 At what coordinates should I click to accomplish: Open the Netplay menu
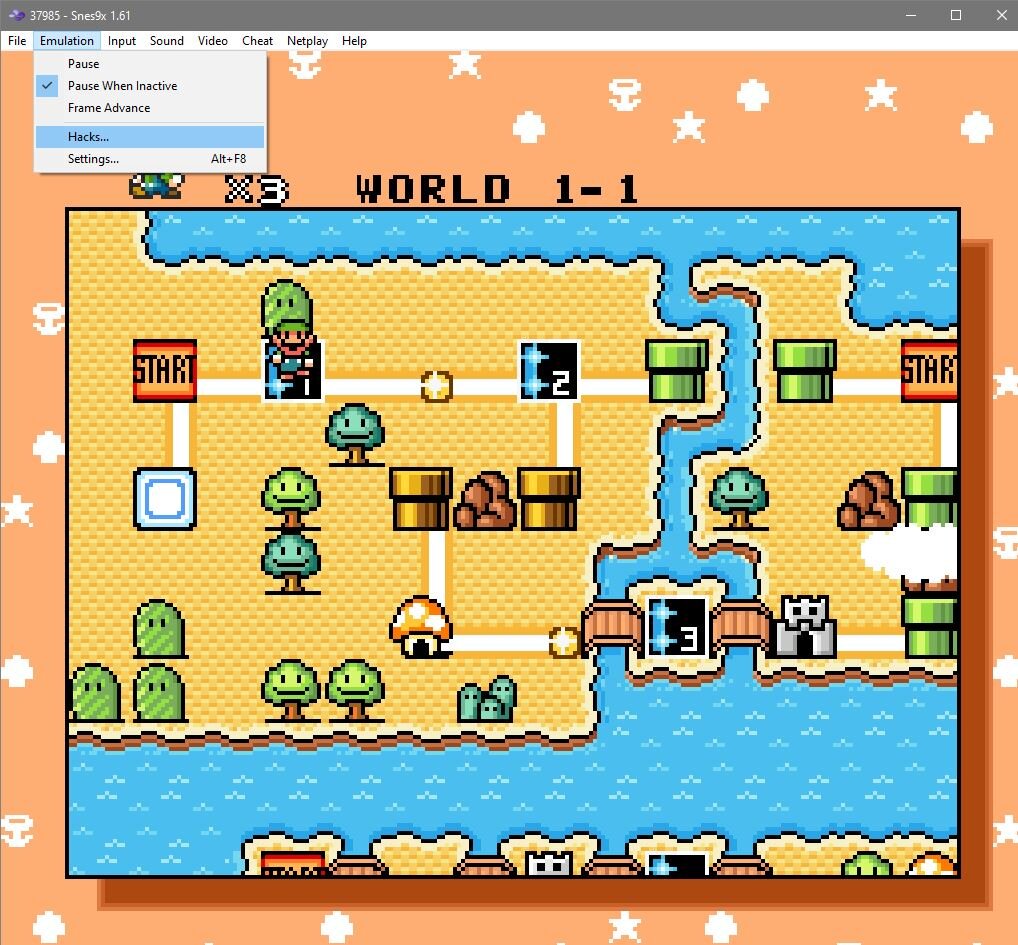coord(307,41)
